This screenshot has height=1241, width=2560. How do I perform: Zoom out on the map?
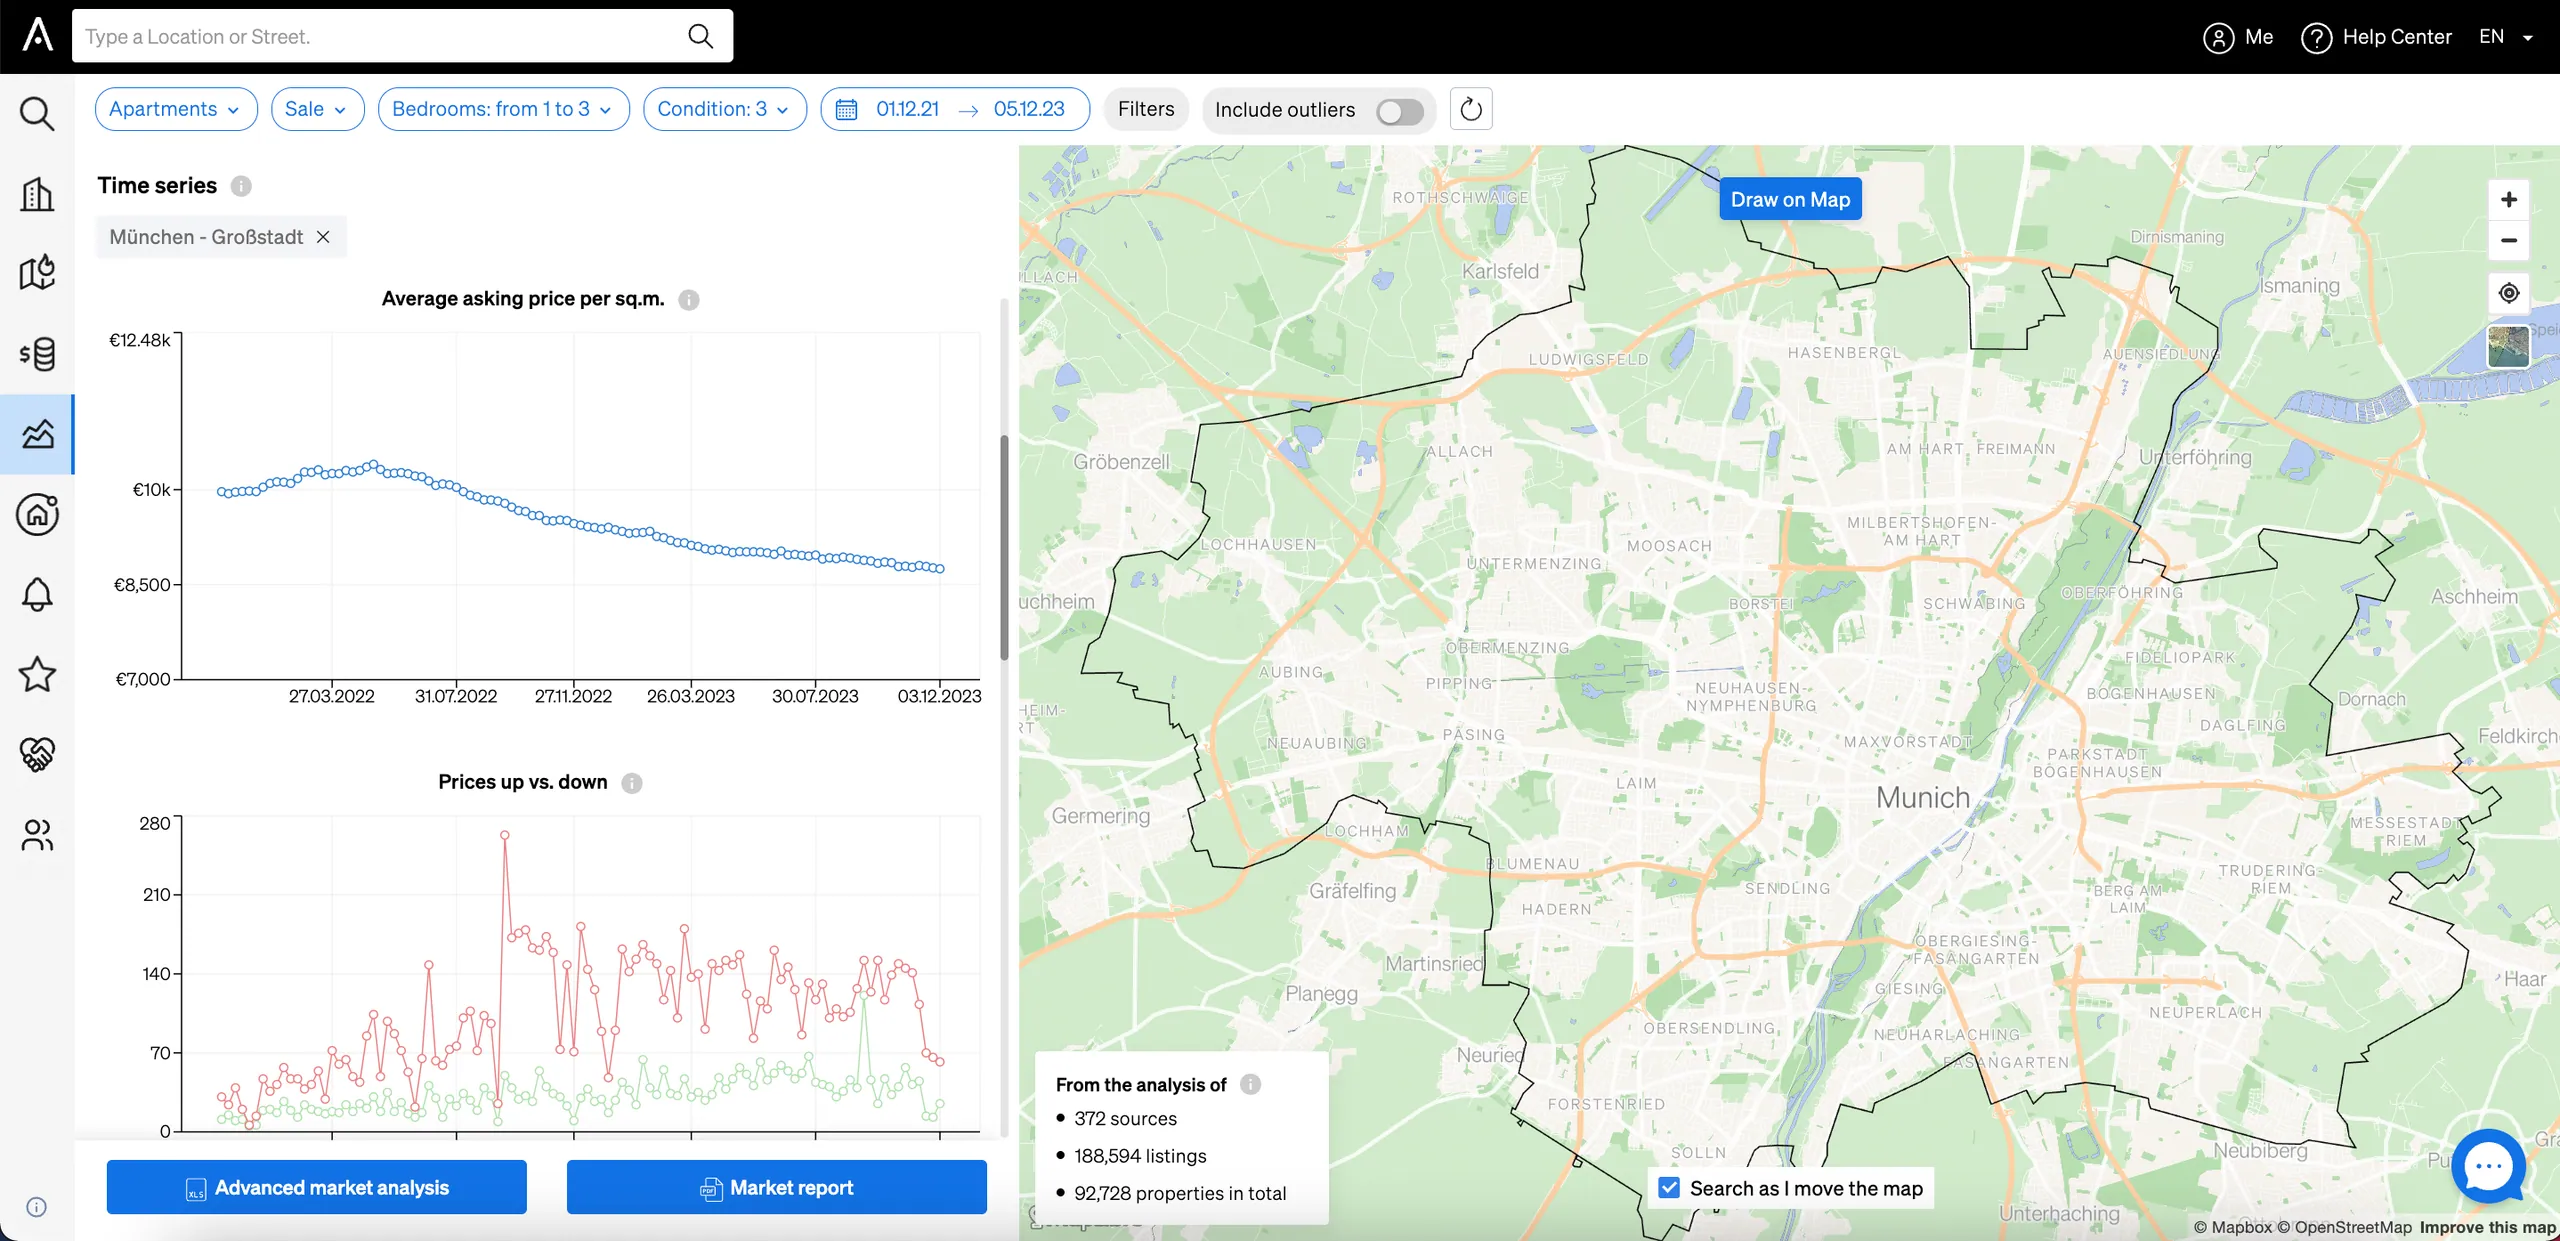[x=2508, y=240]
